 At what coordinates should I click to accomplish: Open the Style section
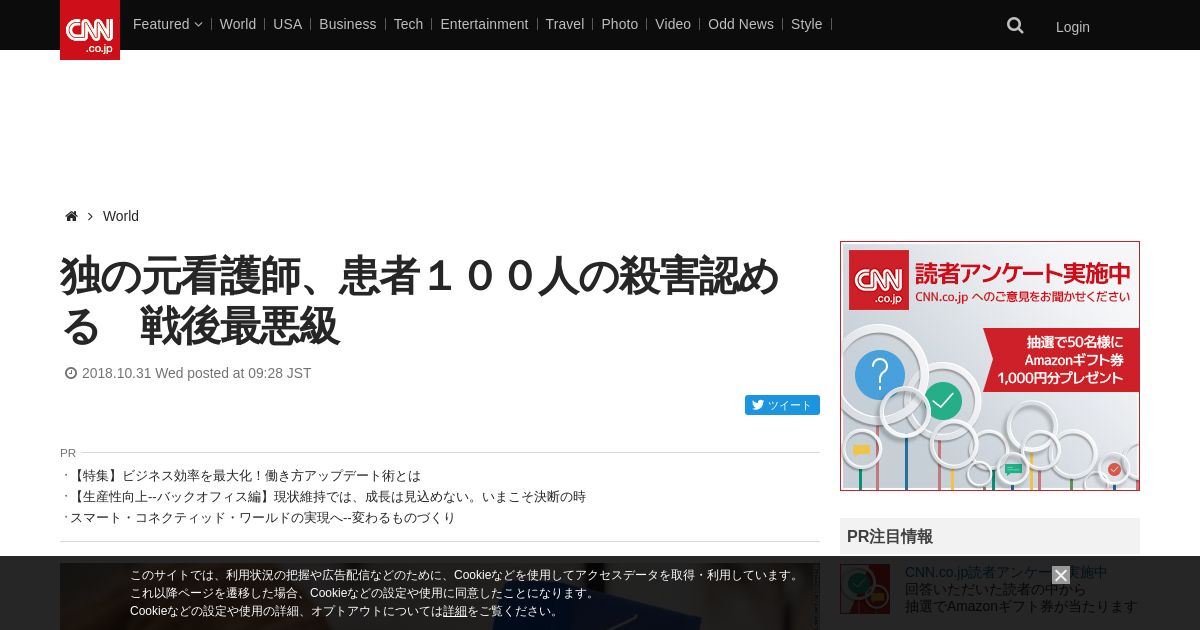(x=807, y=24)
